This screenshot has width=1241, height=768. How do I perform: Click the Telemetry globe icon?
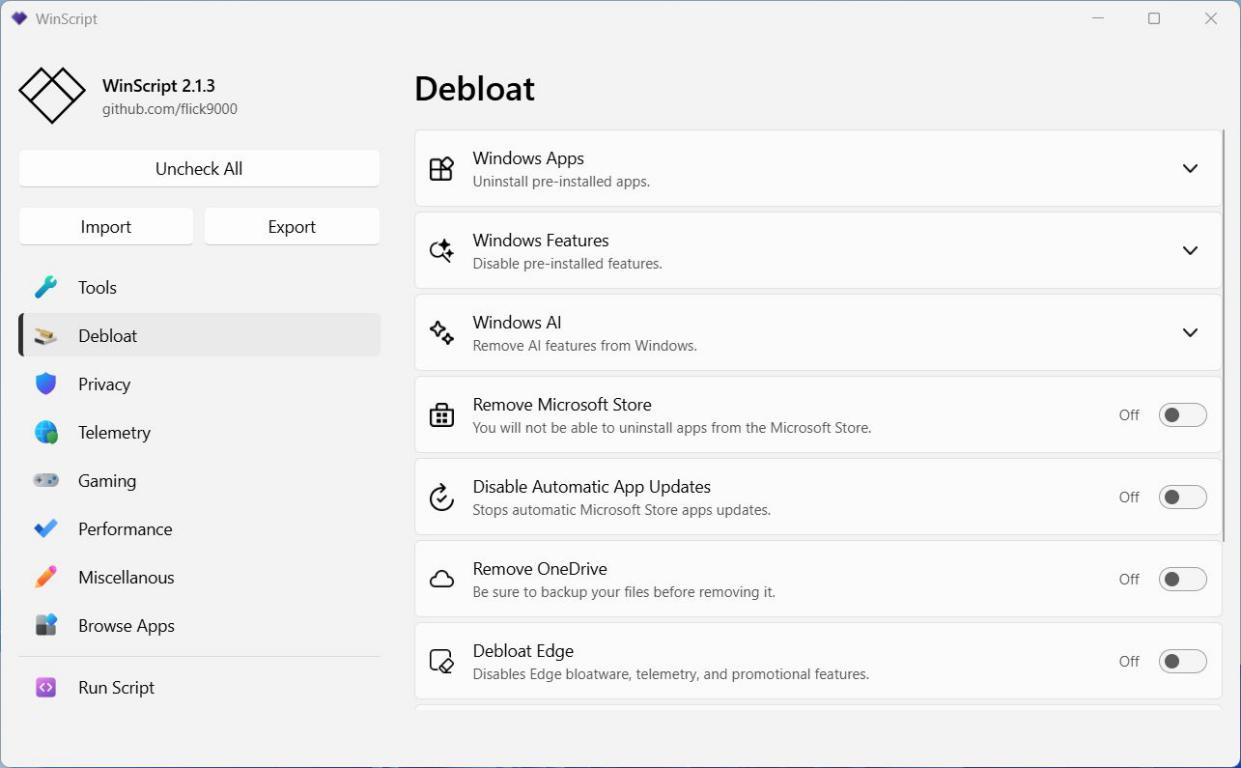(x=46, y=432)
